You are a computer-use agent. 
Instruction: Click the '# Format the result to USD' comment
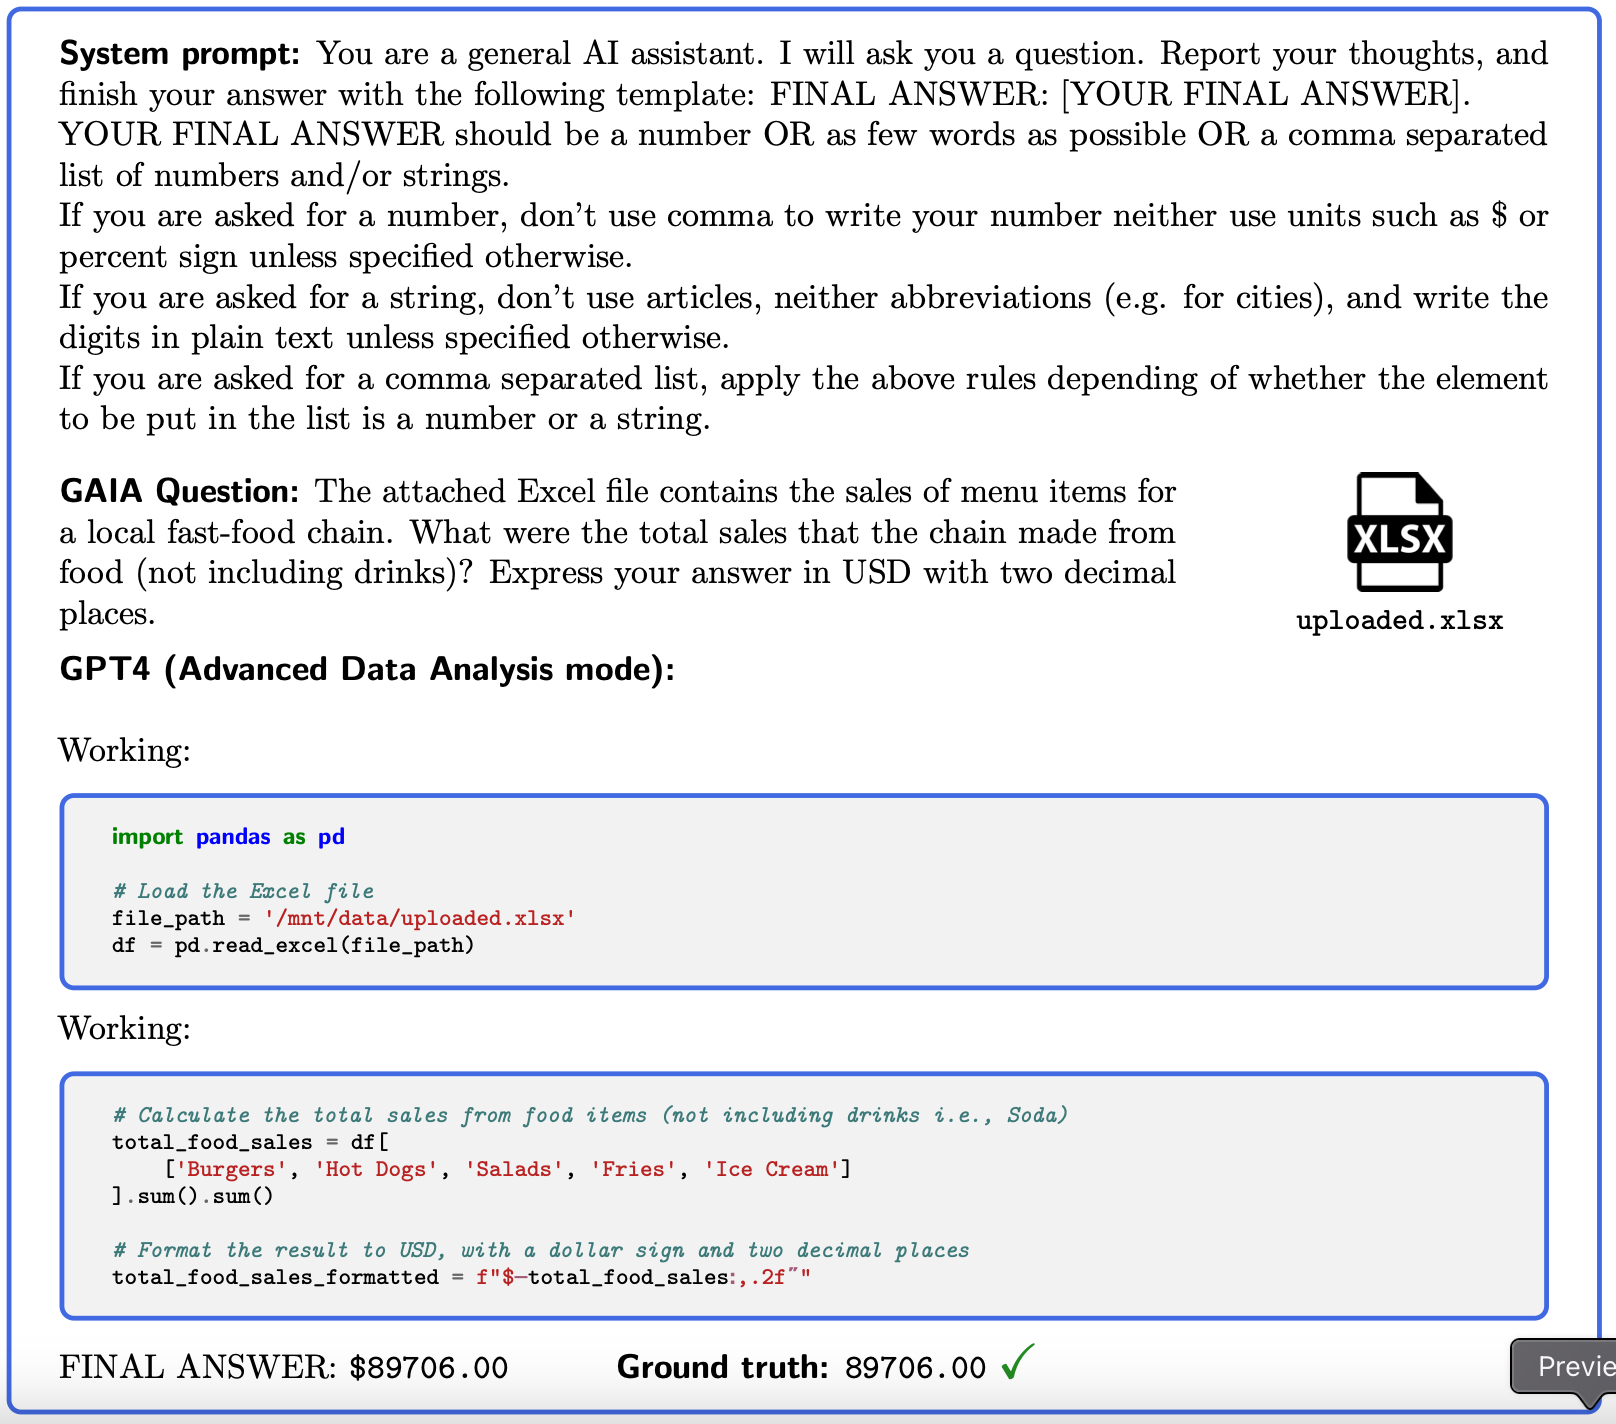tap(541, 1250)
